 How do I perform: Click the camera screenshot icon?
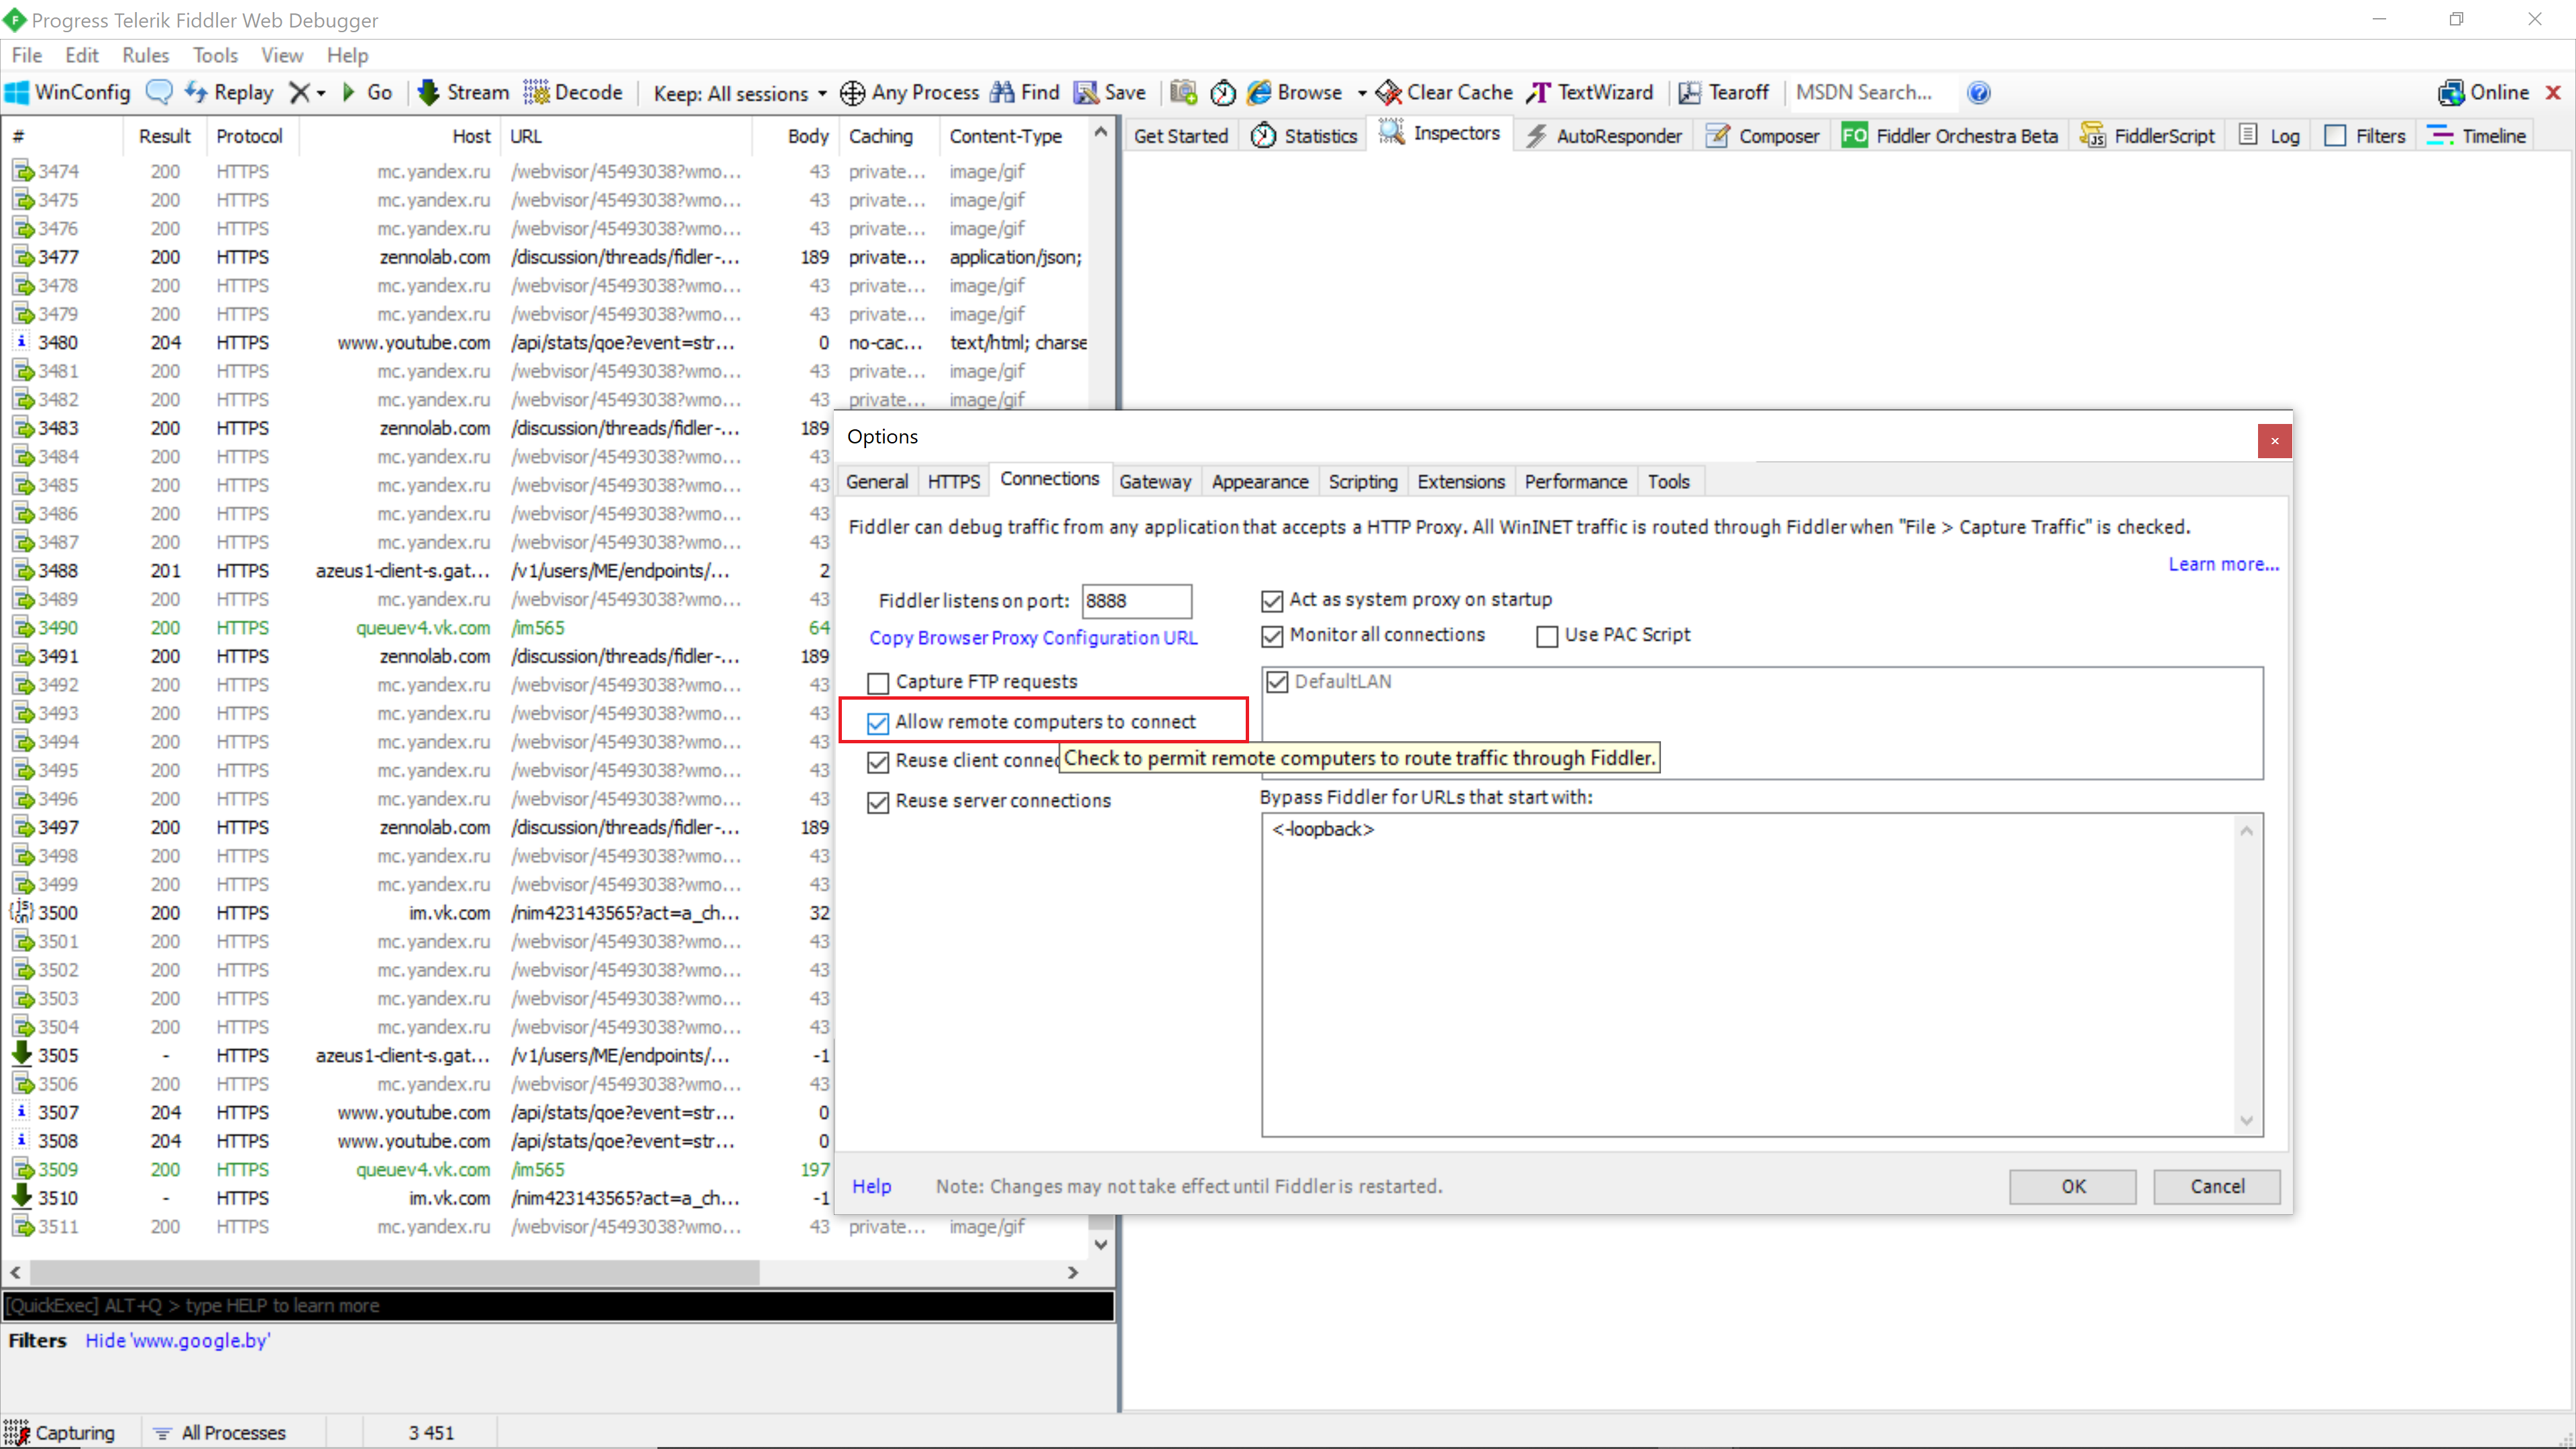pos(1184,92)
